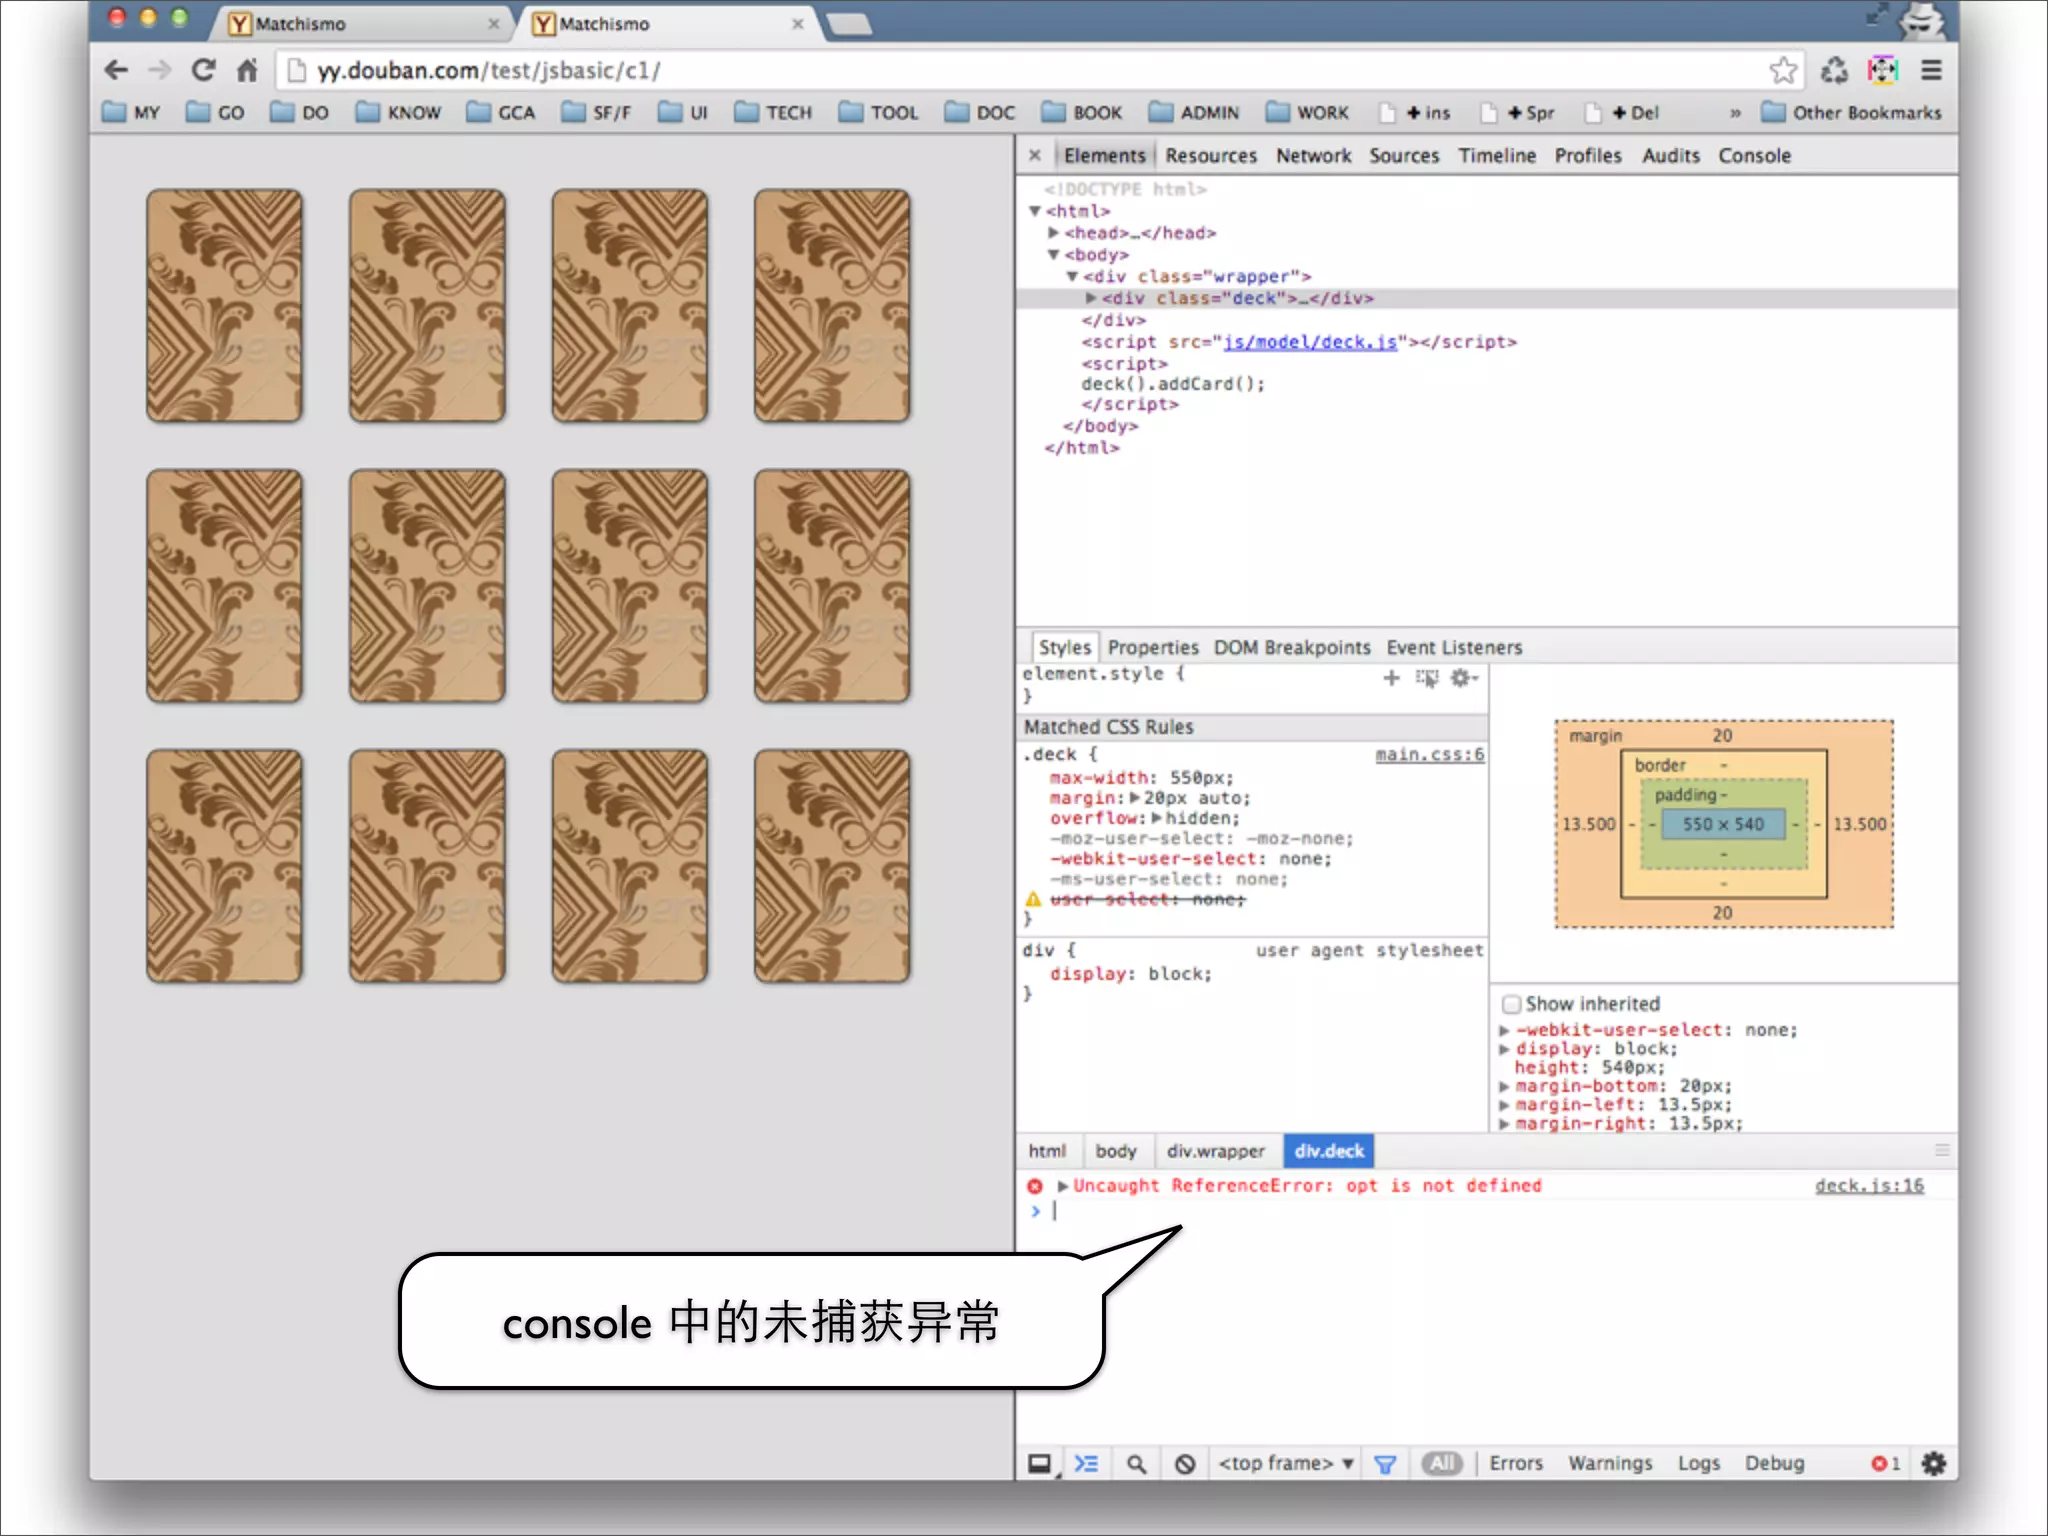2048x1536 pixels.
Task: Click the recycle extension icon in toolbar
Action: [1834, 70]
